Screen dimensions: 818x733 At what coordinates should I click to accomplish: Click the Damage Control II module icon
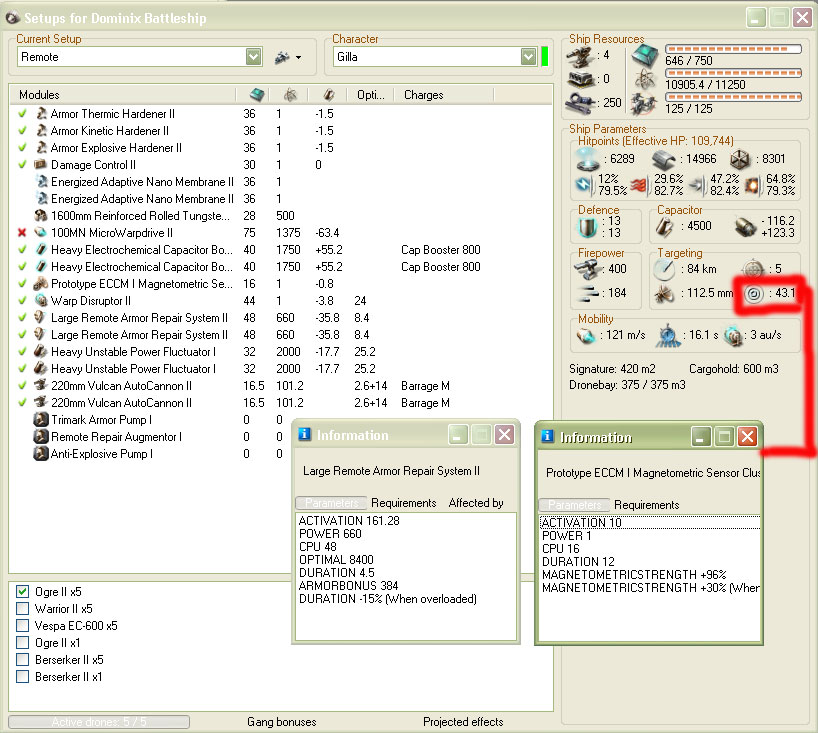[41, 165]
